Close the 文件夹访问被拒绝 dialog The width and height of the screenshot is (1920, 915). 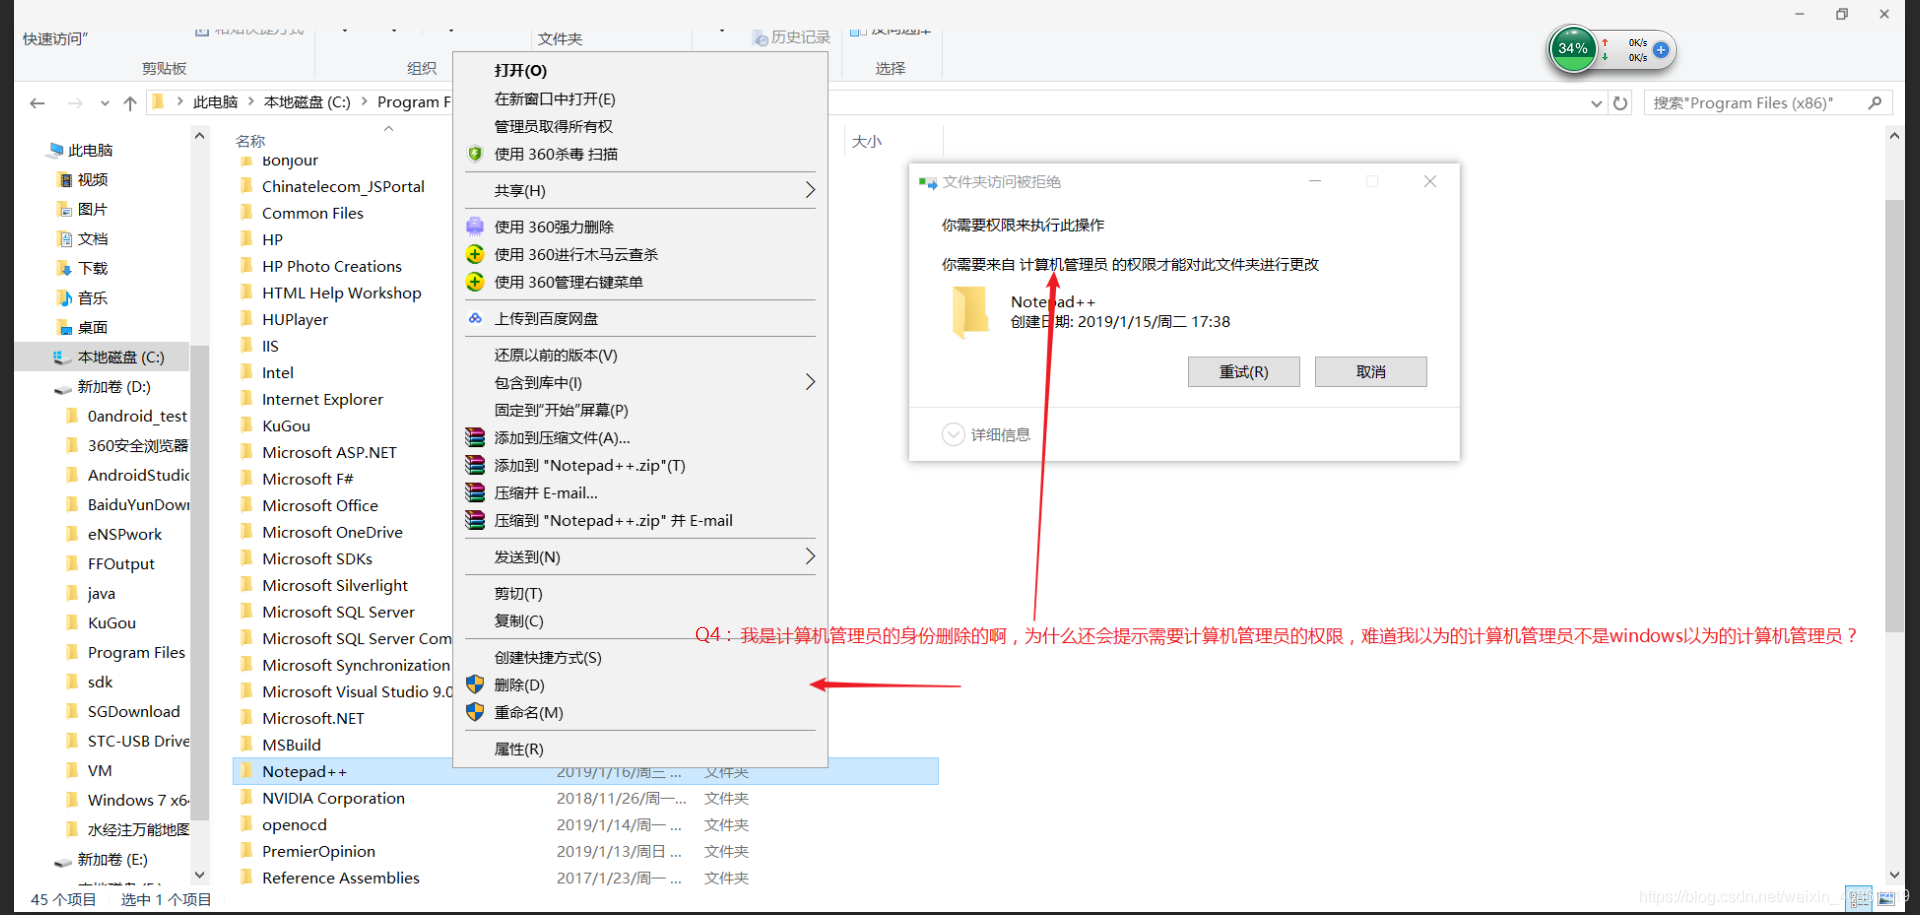(x=1430, y=181)
